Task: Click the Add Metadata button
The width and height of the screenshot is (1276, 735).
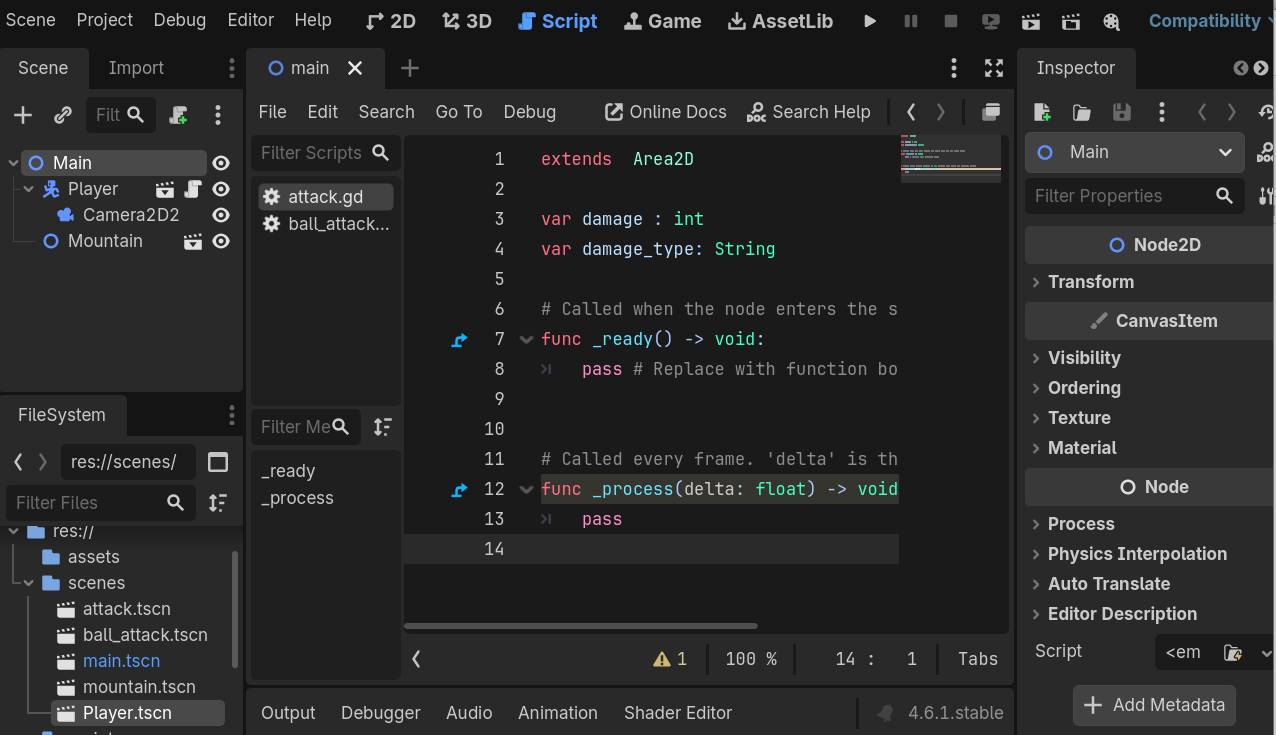Action: tap(1154, 705)
